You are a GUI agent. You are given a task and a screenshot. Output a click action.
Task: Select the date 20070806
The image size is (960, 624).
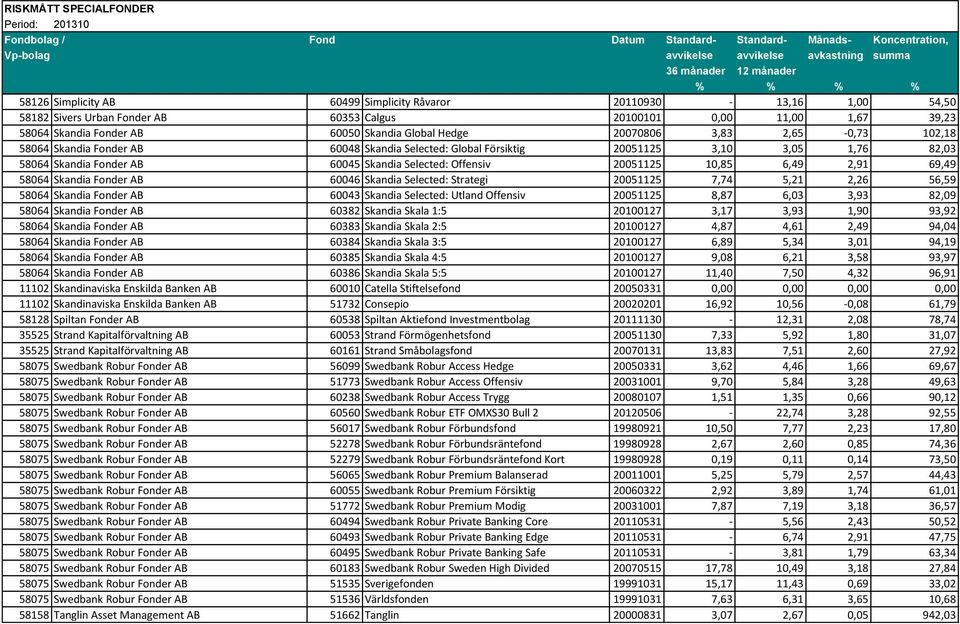(x=637, y=133)
